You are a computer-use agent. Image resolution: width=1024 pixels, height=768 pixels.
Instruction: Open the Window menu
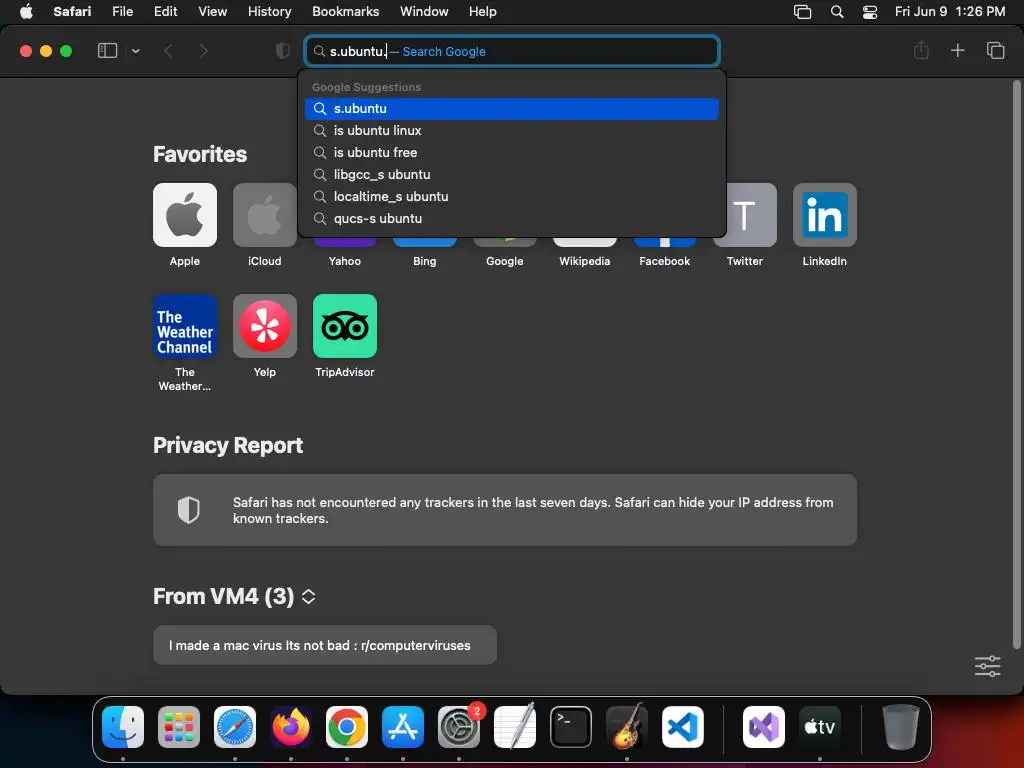click(424, 11)
